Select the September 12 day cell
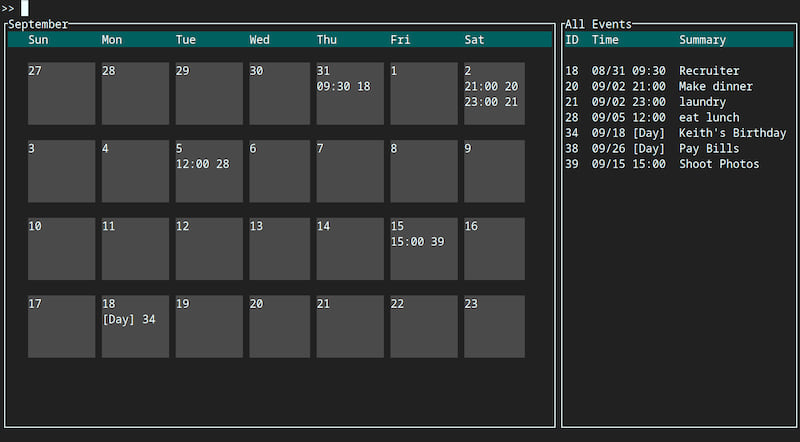The width and height of the screenshot is (800, 442). point(209,249)
